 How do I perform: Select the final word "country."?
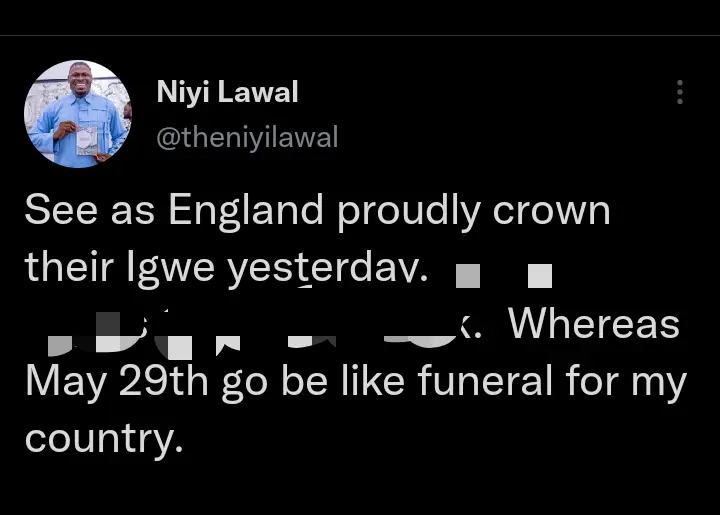tap(104, 439)
